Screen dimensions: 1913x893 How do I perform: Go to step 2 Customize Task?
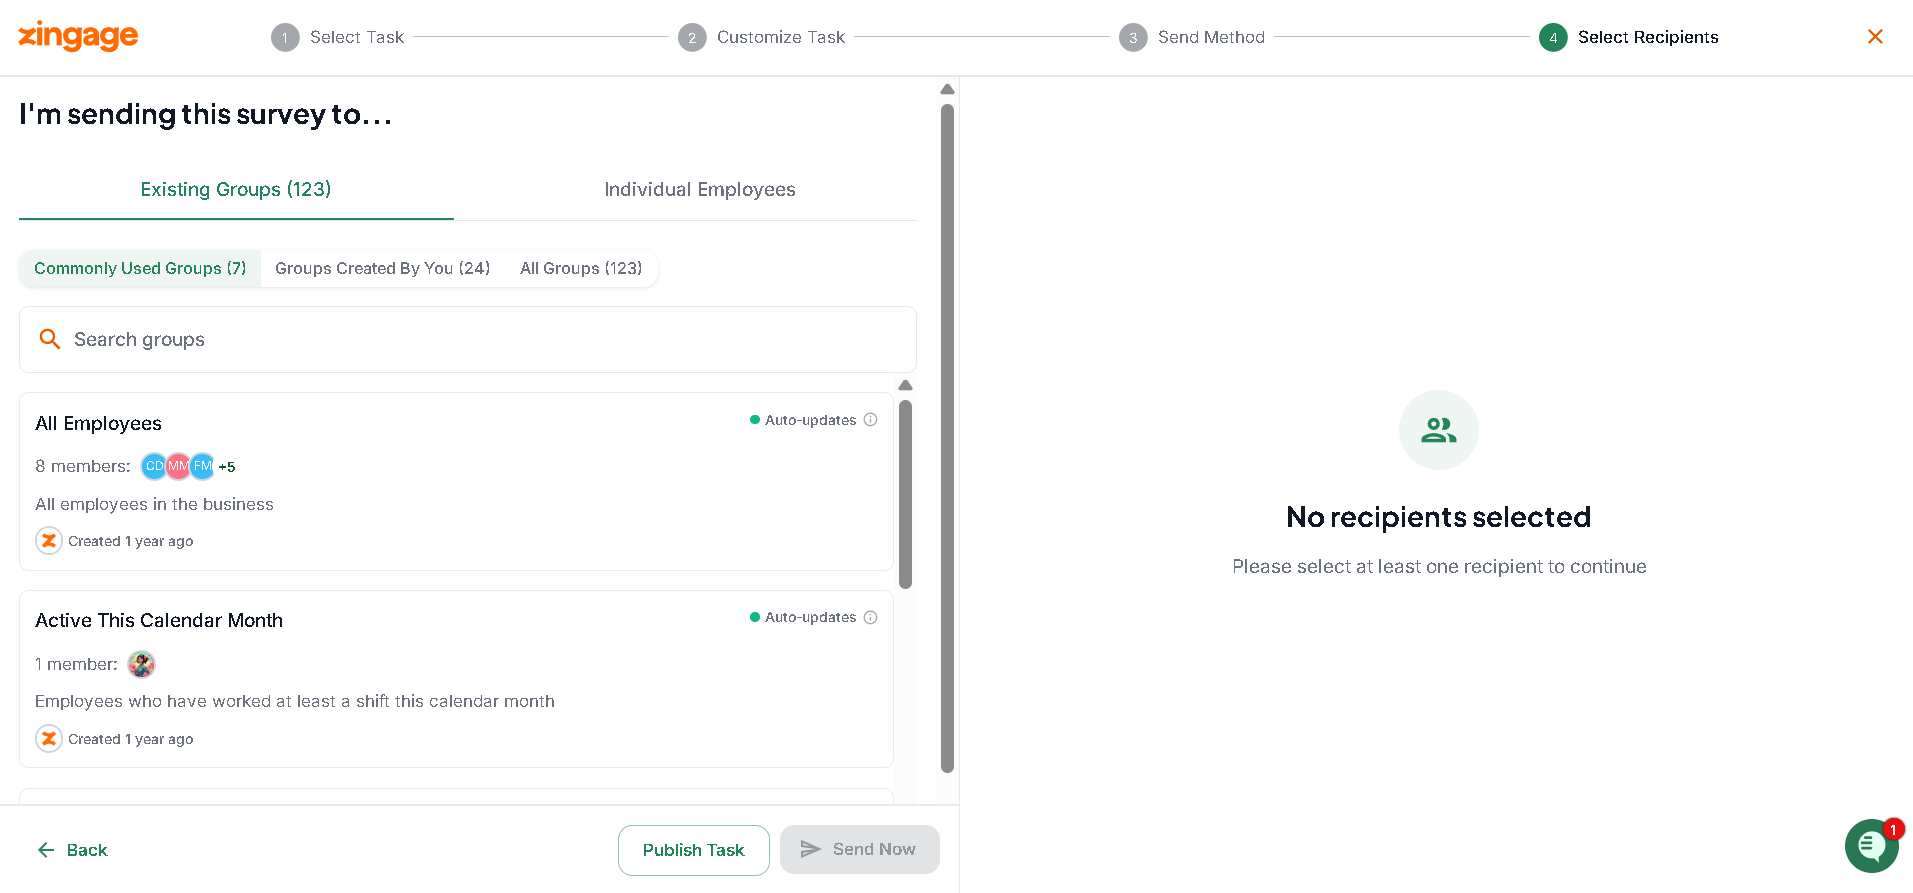762,37
